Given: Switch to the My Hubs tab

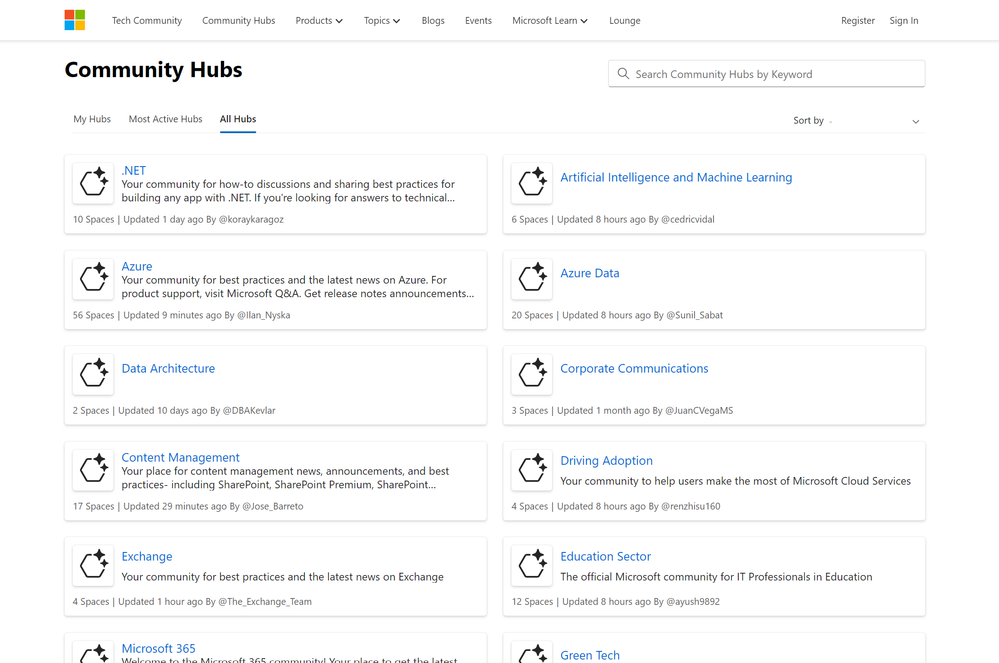Looking at the screenshot, I should [92, 119].
